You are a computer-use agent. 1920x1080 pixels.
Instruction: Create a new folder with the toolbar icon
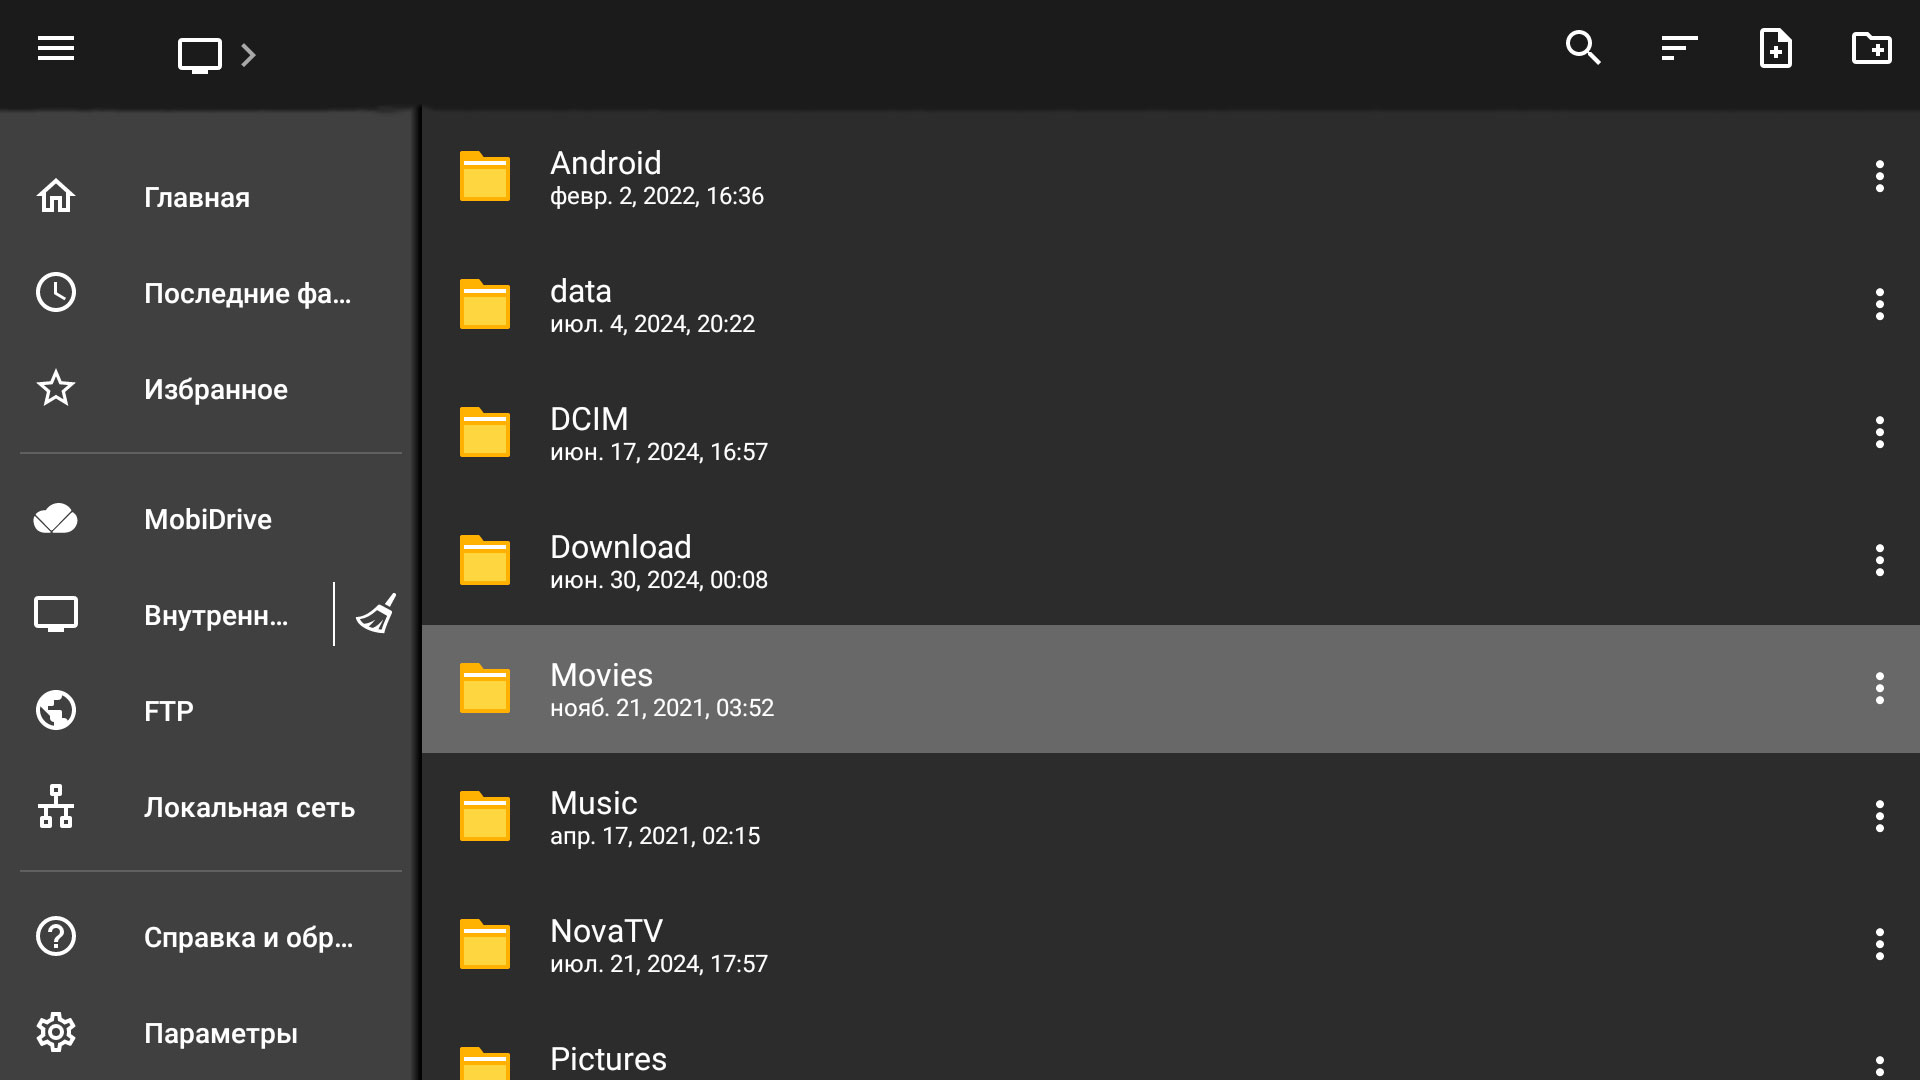(1871, 48)
